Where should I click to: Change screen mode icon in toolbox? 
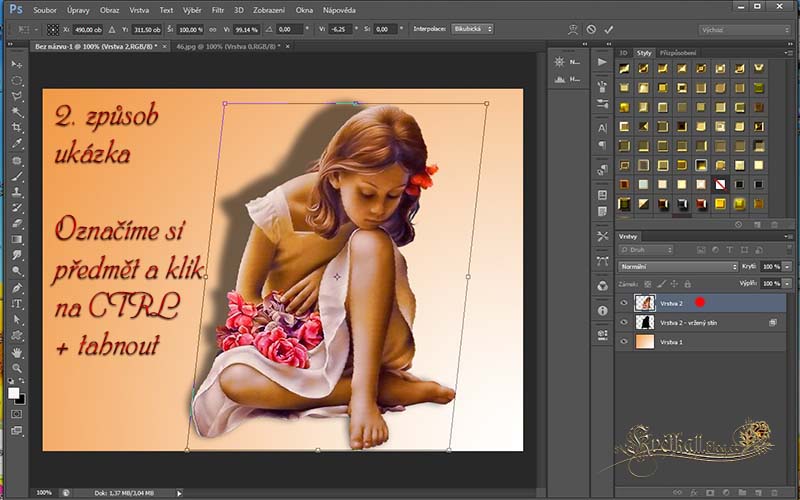tap(17, 431)
